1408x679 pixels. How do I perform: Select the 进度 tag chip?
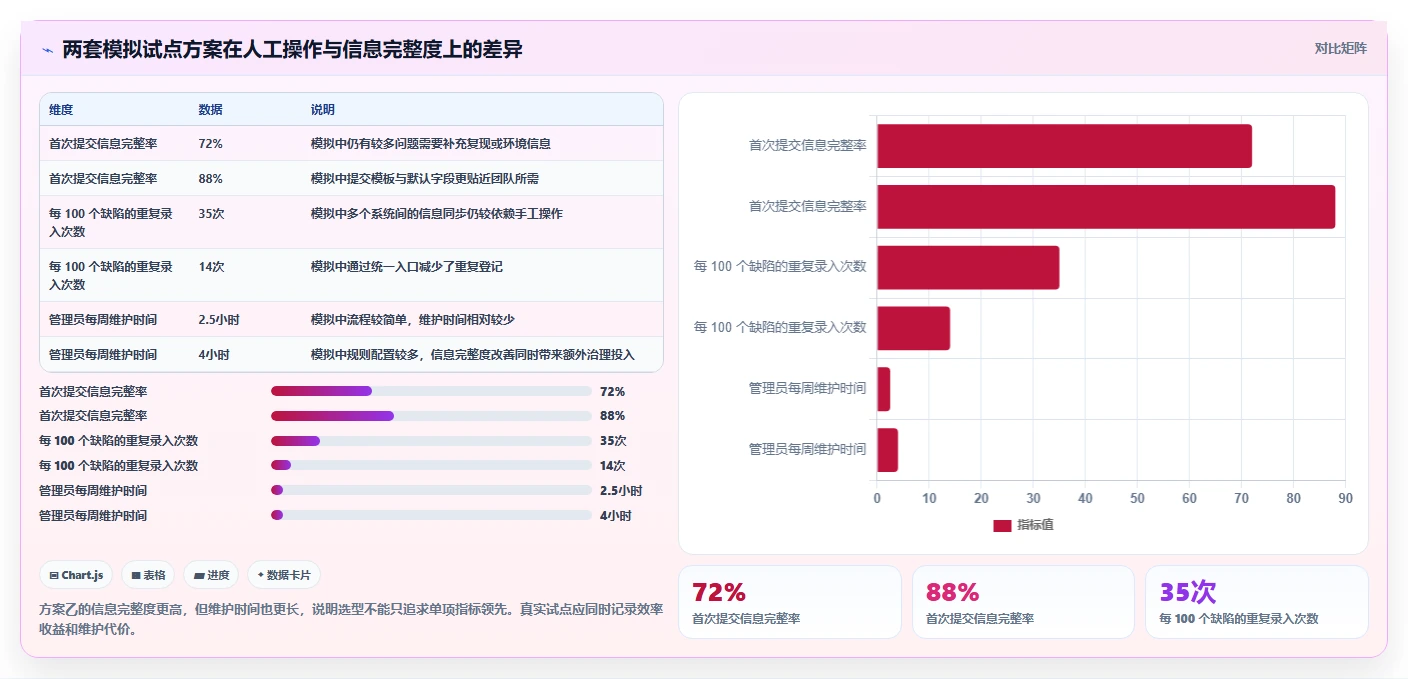pyautogui.click(x=211, y=575)
